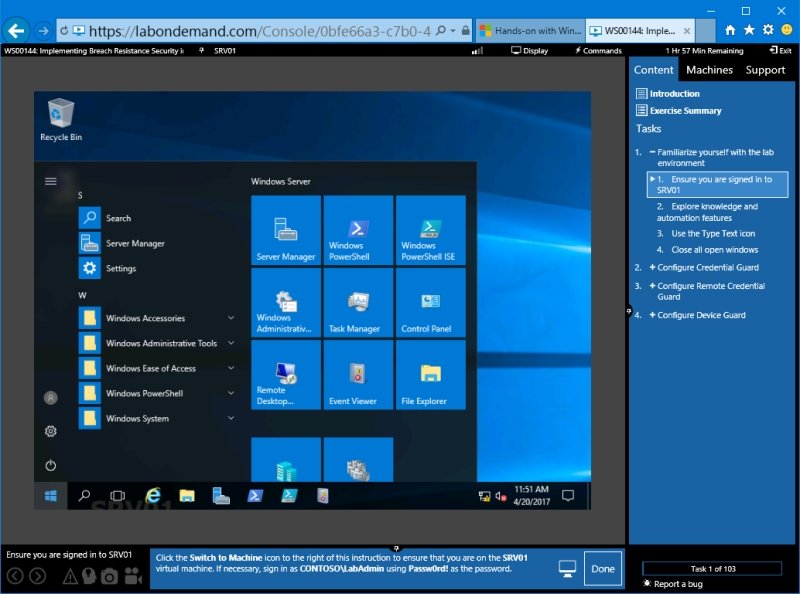Viewport: 800px width, 594px height.
Task: Open File Explorer from the VM taskbar
Action: pyautogui.click(x=187, y=496)
